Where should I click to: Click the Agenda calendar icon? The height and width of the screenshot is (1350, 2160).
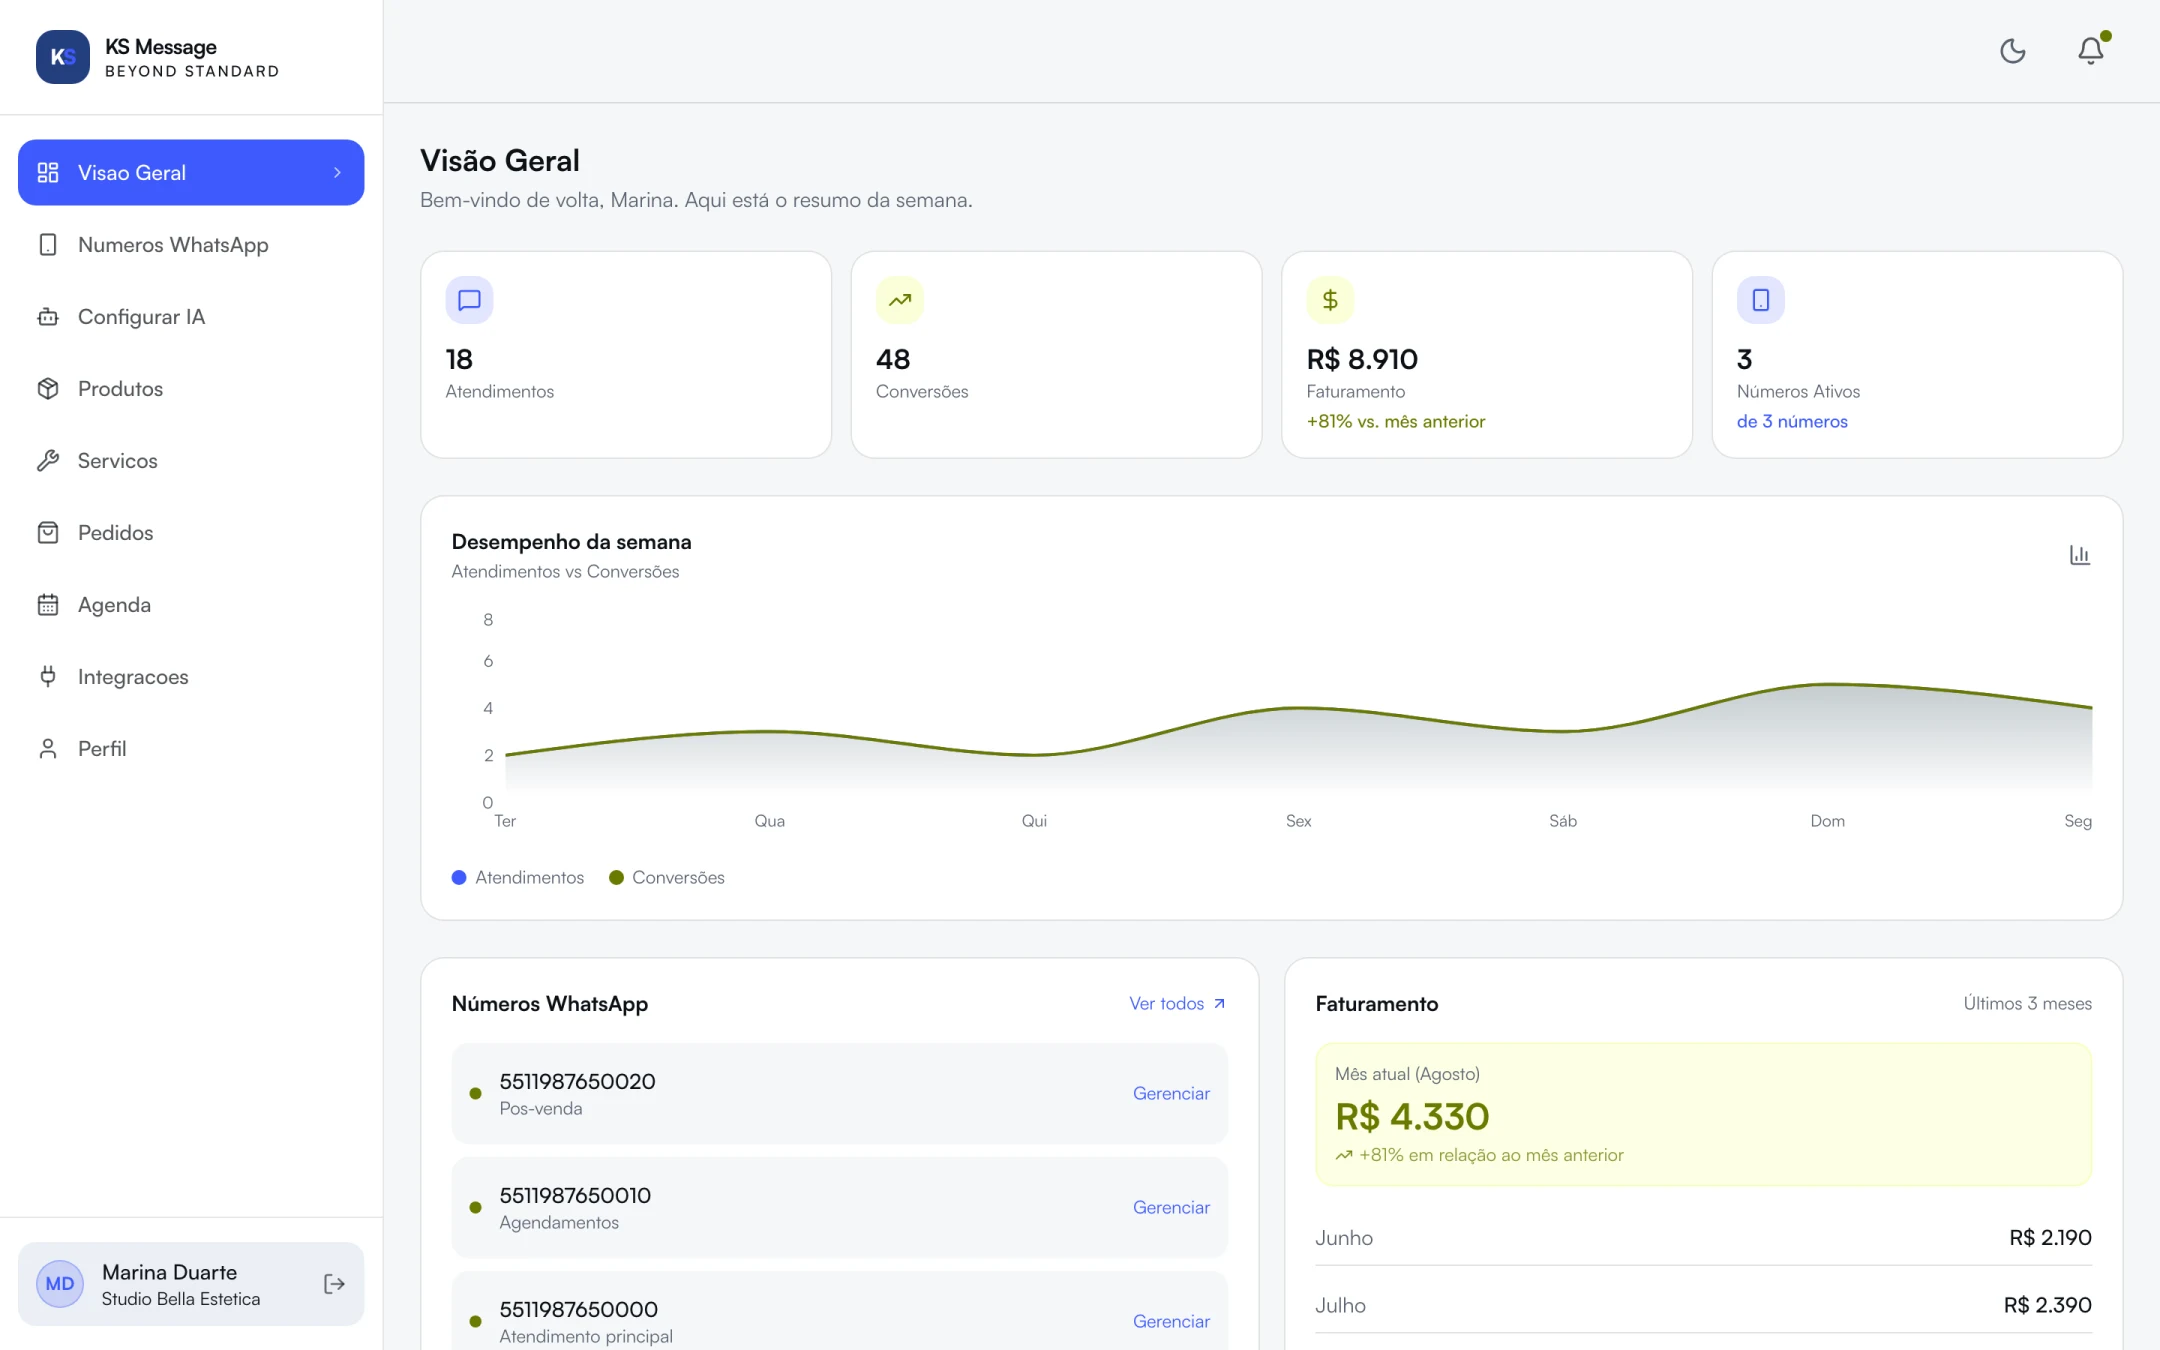(x=48, y=604)
